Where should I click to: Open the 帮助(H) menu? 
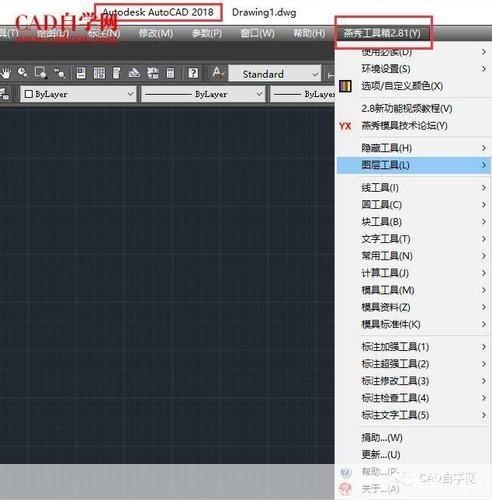(309, 33)
